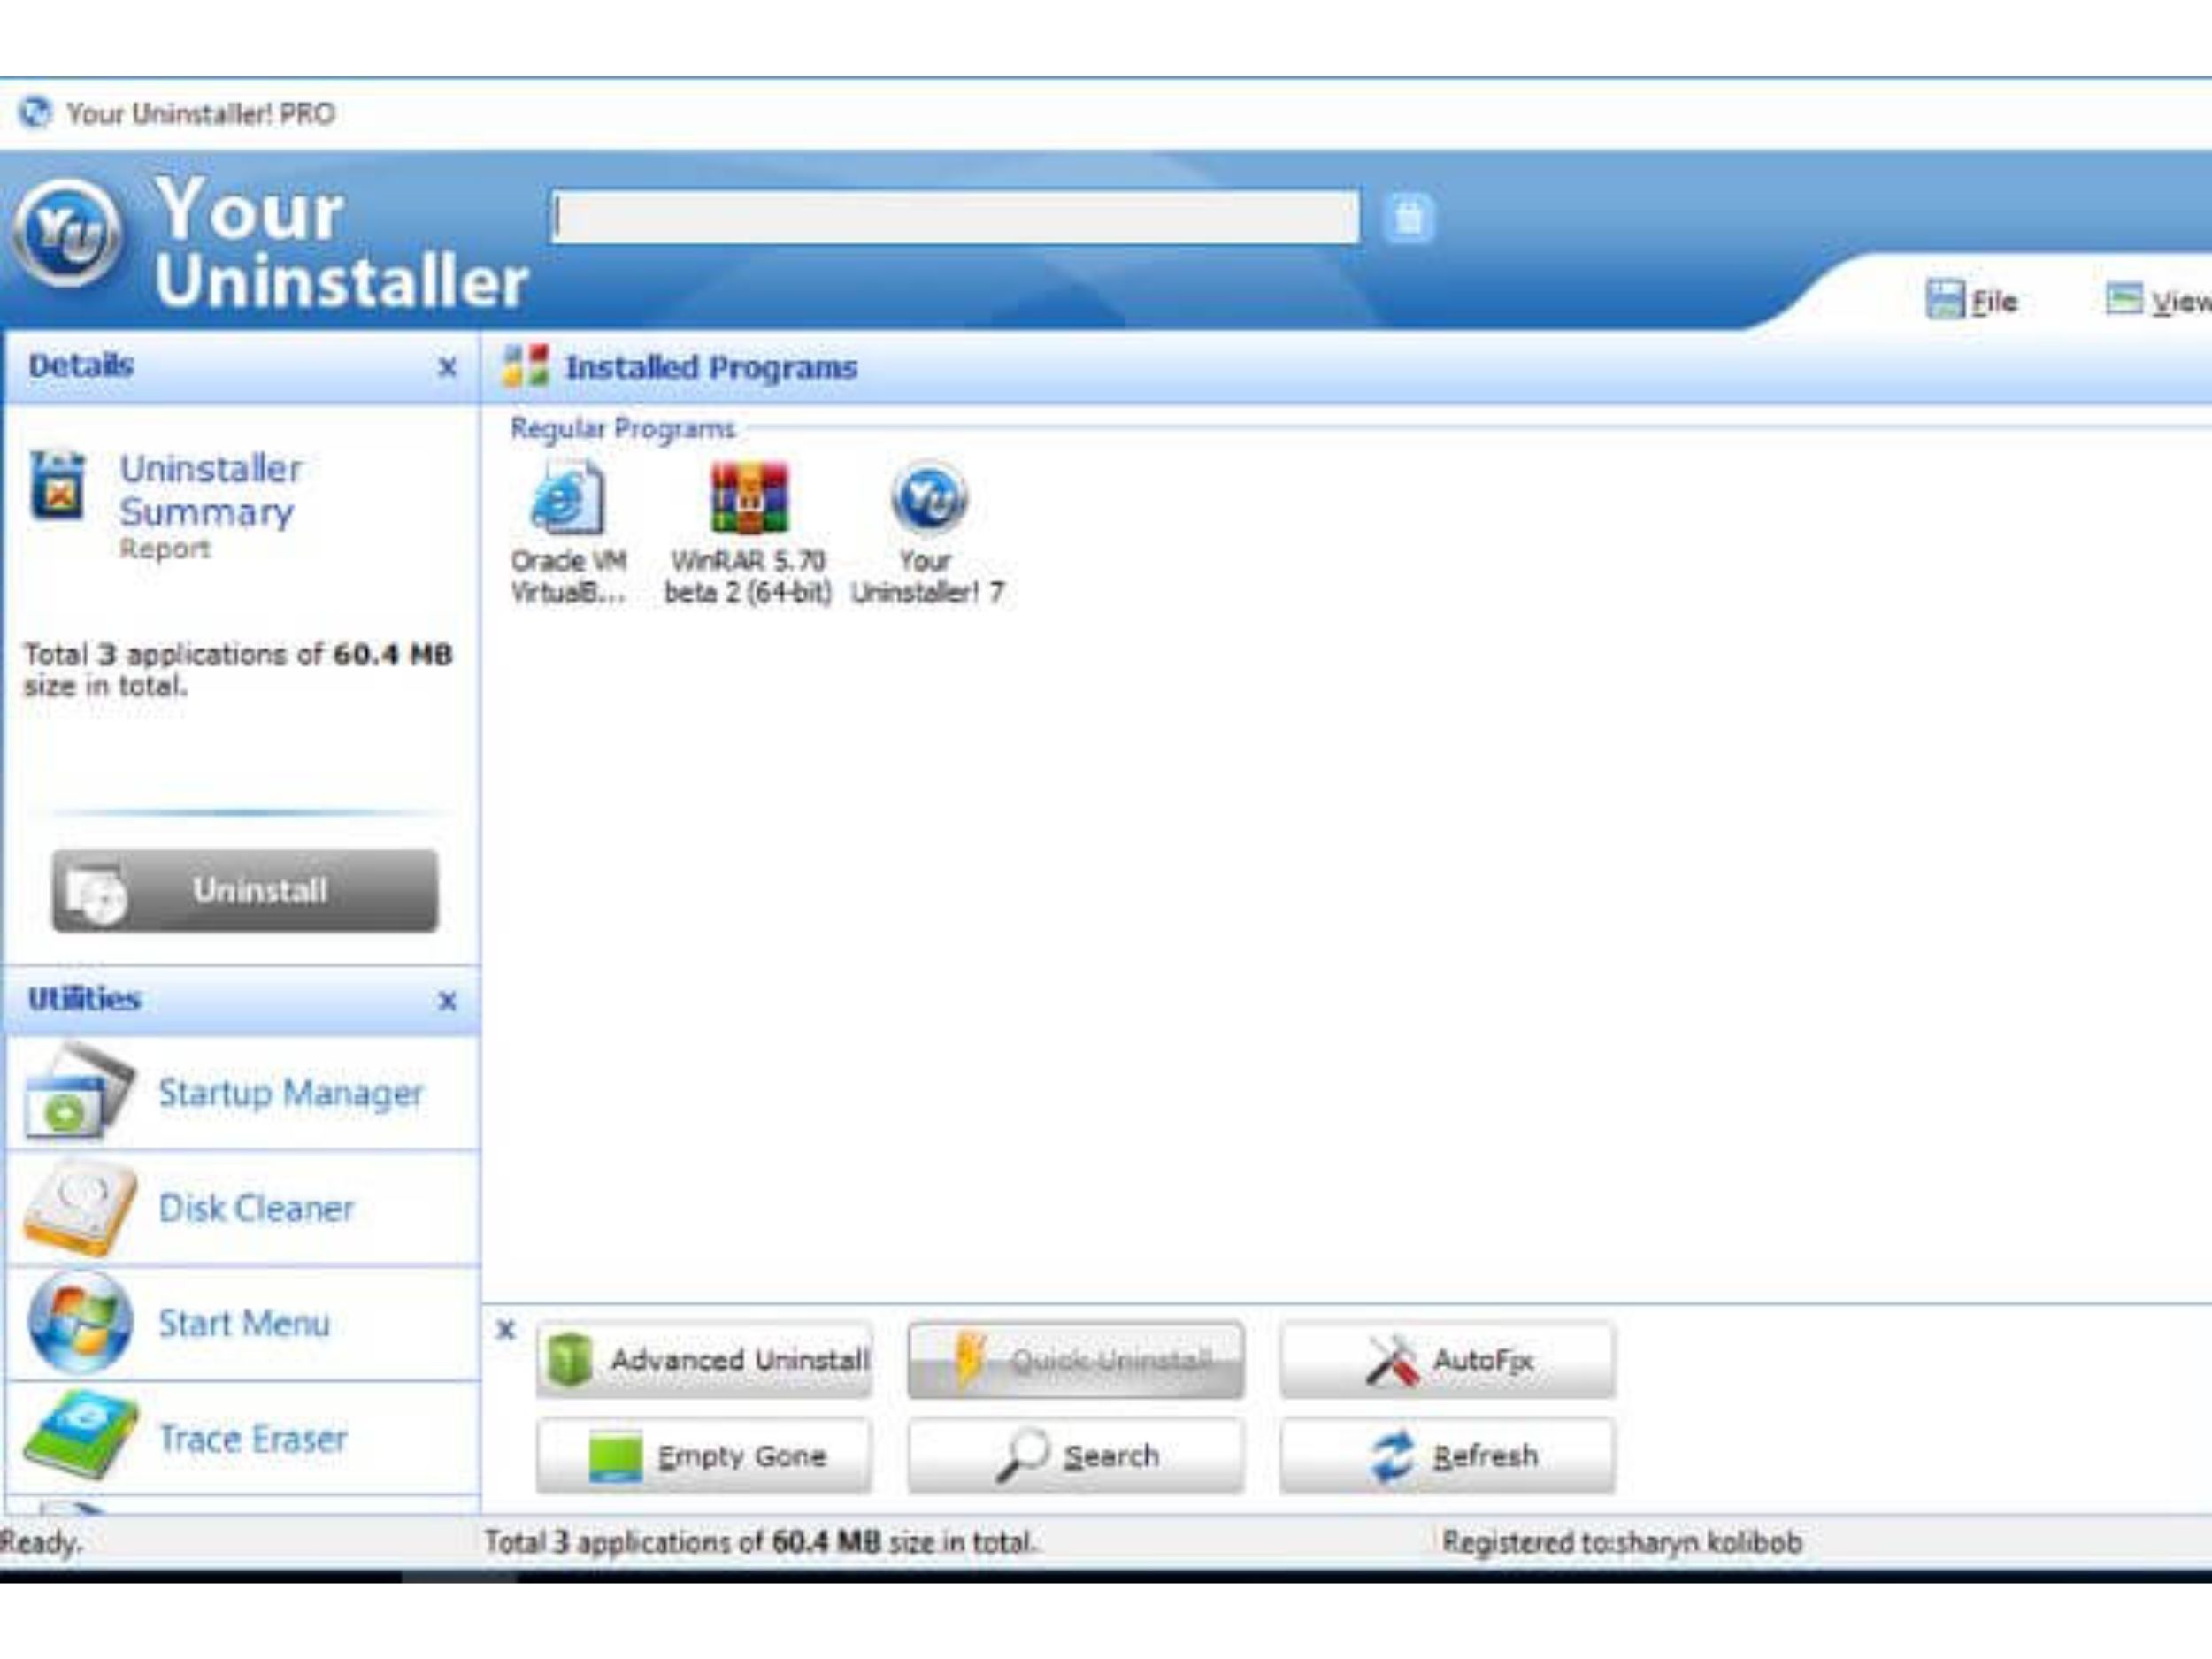Viewport: 2212px width, 1659px height.
Task: Open the Uninstaller Summary Report link
Action: click(x=210, y=506)
